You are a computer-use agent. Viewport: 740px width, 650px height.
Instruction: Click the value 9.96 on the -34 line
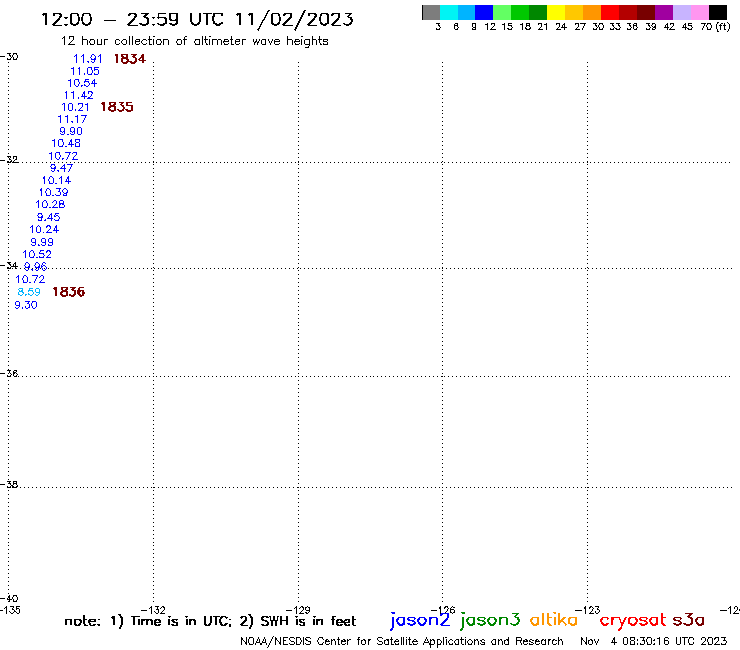pos(35,267)
